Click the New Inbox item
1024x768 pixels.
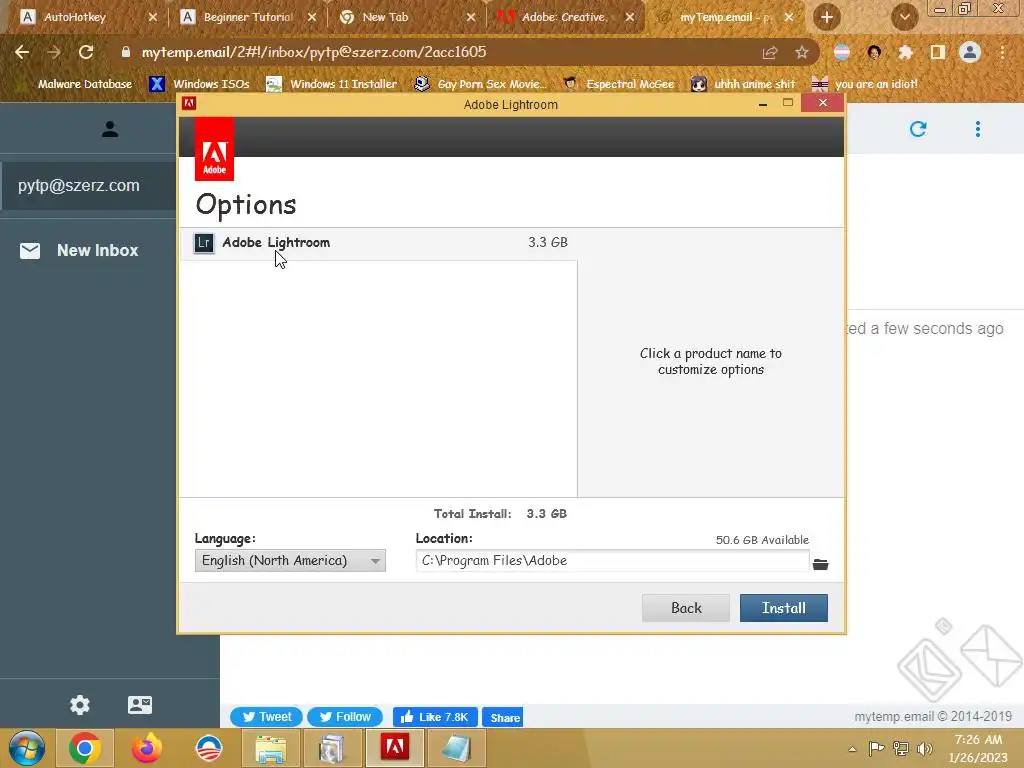click(x=79, y=250)
